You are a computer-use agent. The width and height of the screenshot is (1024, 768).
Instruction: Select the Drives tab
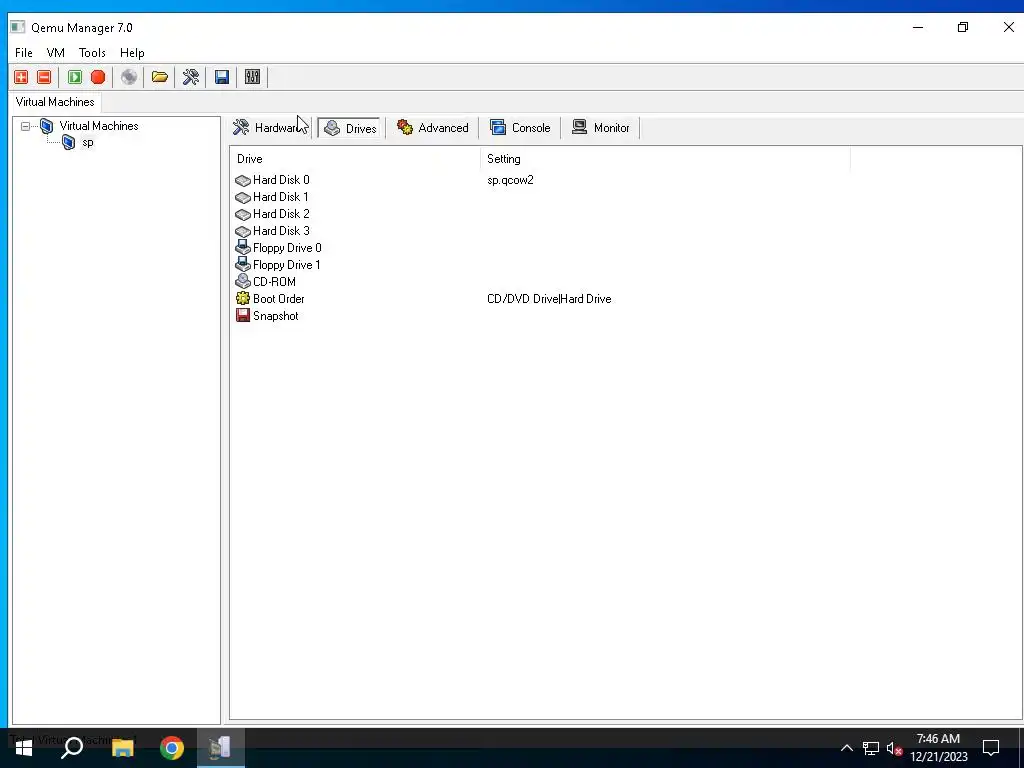tap(350, 128)
